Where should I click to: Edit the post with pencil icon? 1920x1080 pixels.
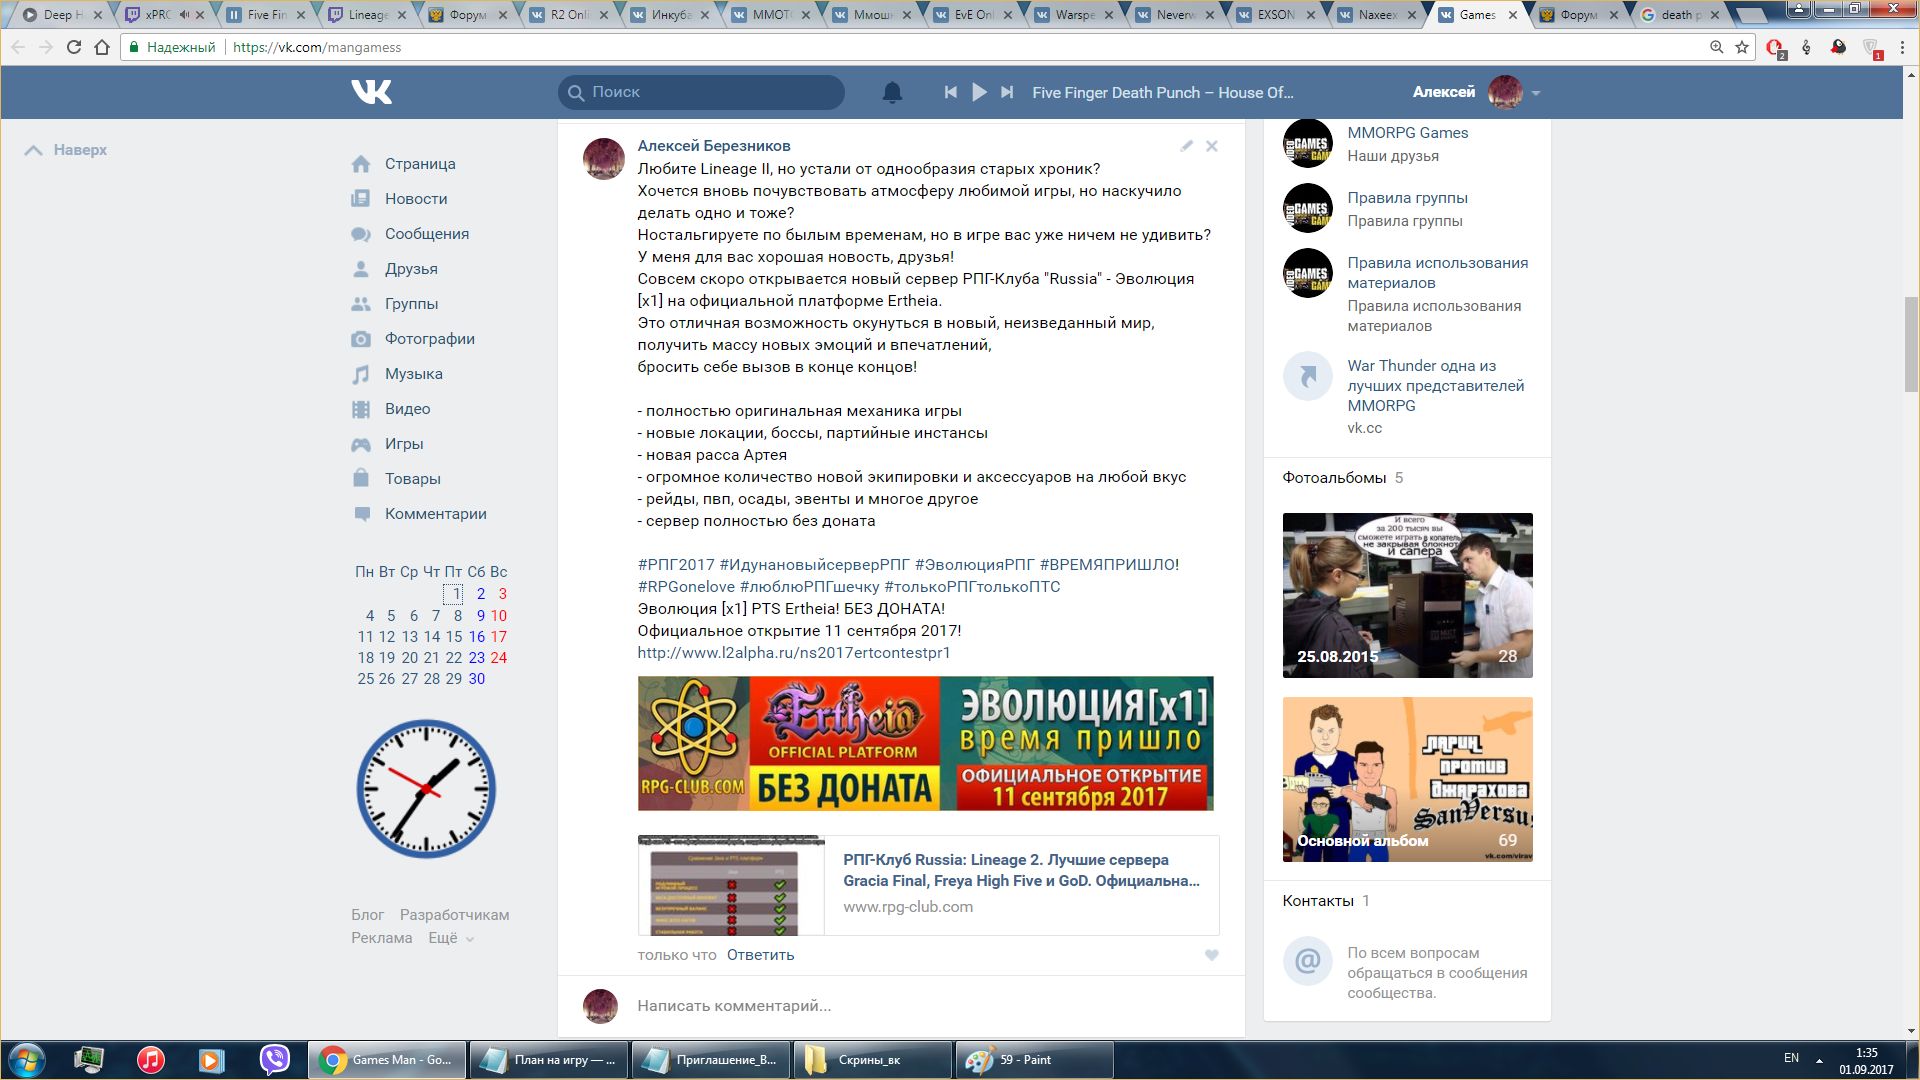tap(1186, 146)
